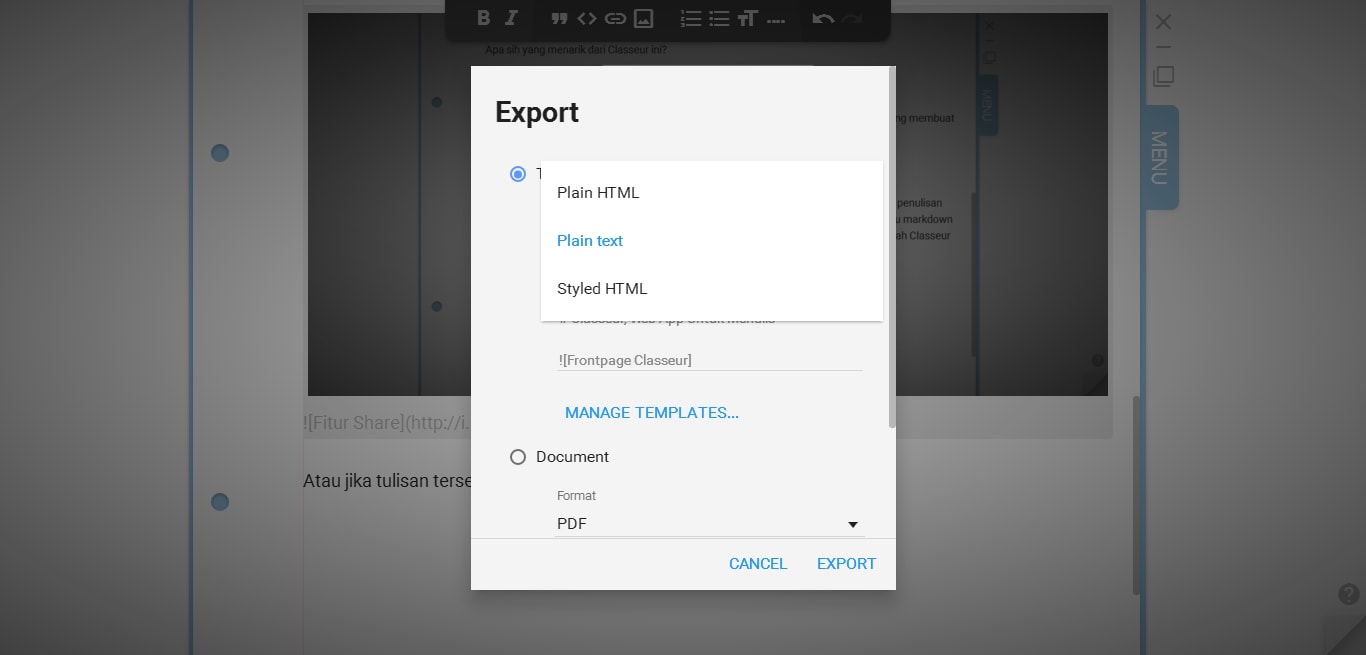Click the '![Frontpage Classeur]' preview field

click(710, 360)
